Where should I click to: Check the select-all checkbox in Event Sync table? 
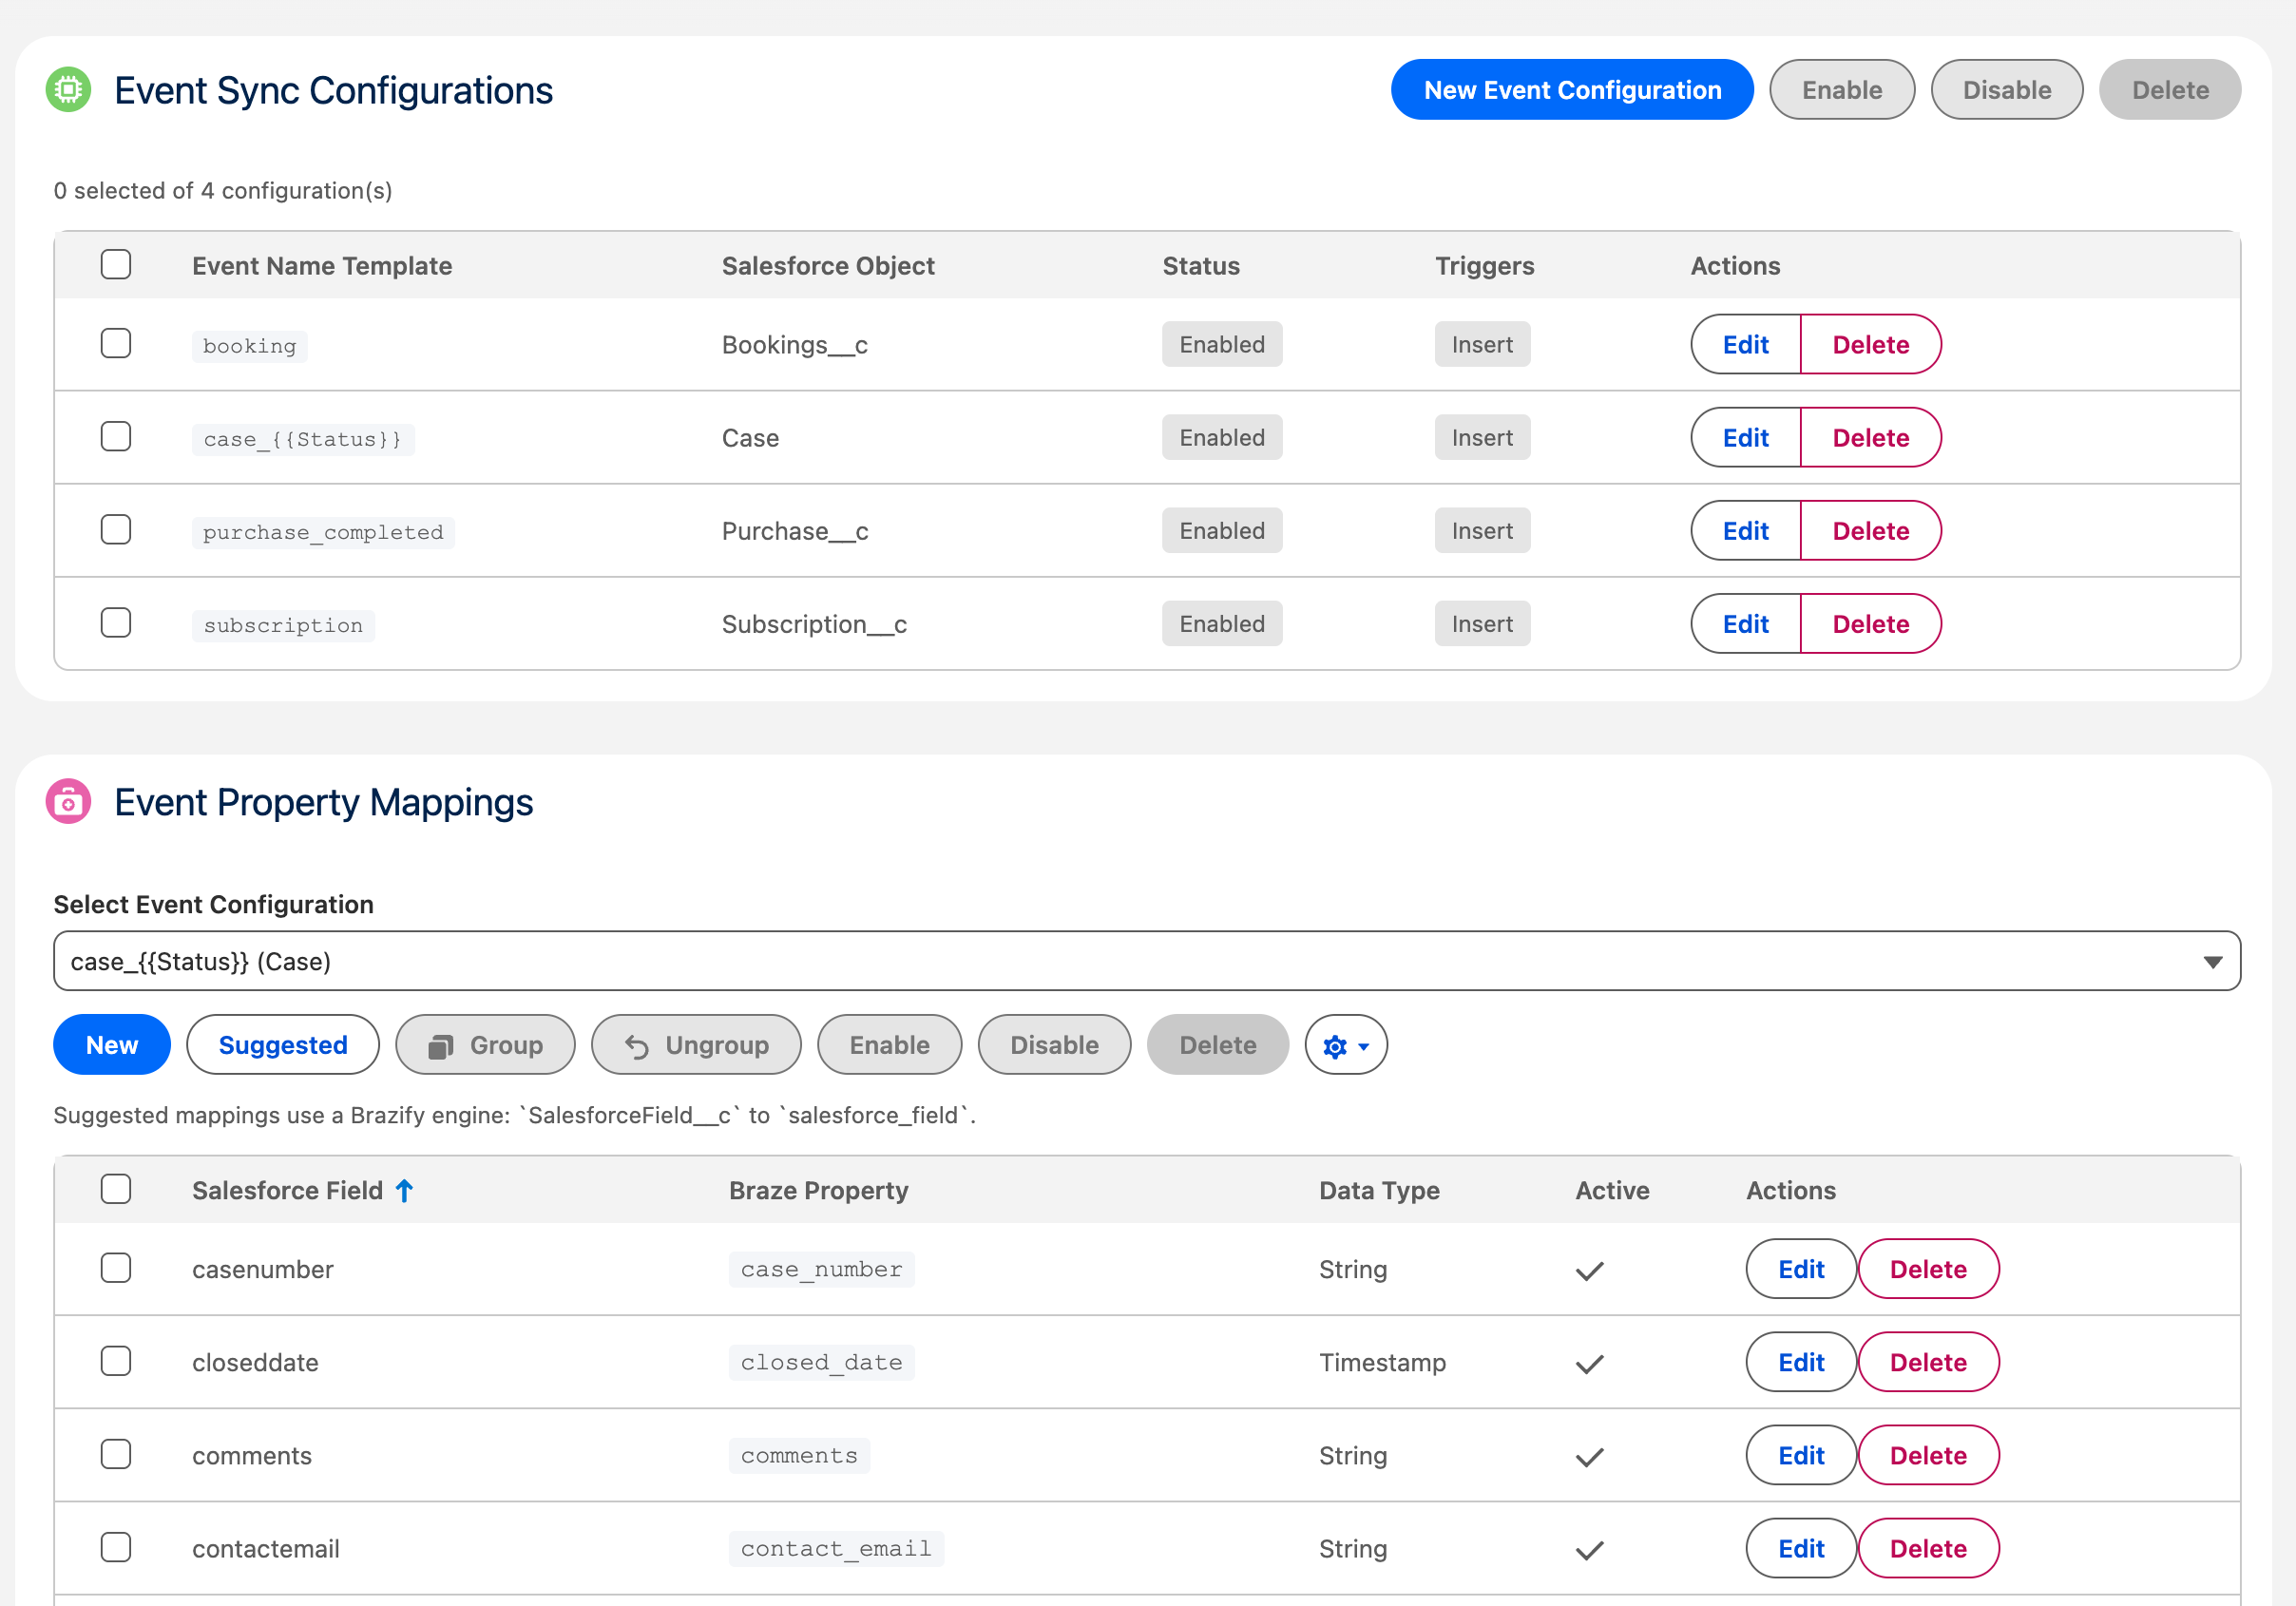(116, 263)
